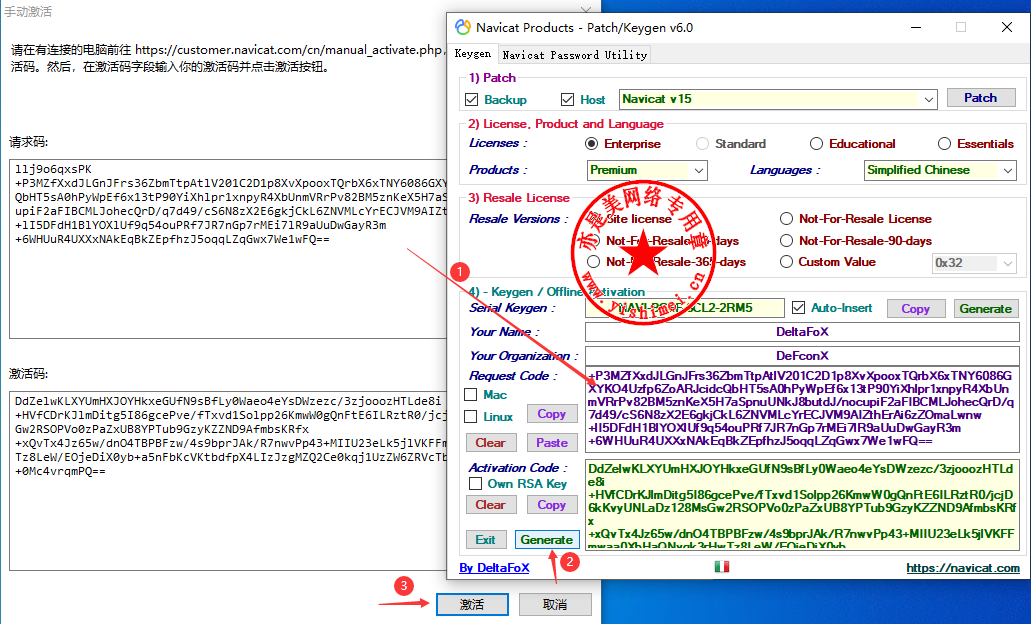
Task: Click the Your Name field containing DeltaFoX
Action: tap(802, 332)
